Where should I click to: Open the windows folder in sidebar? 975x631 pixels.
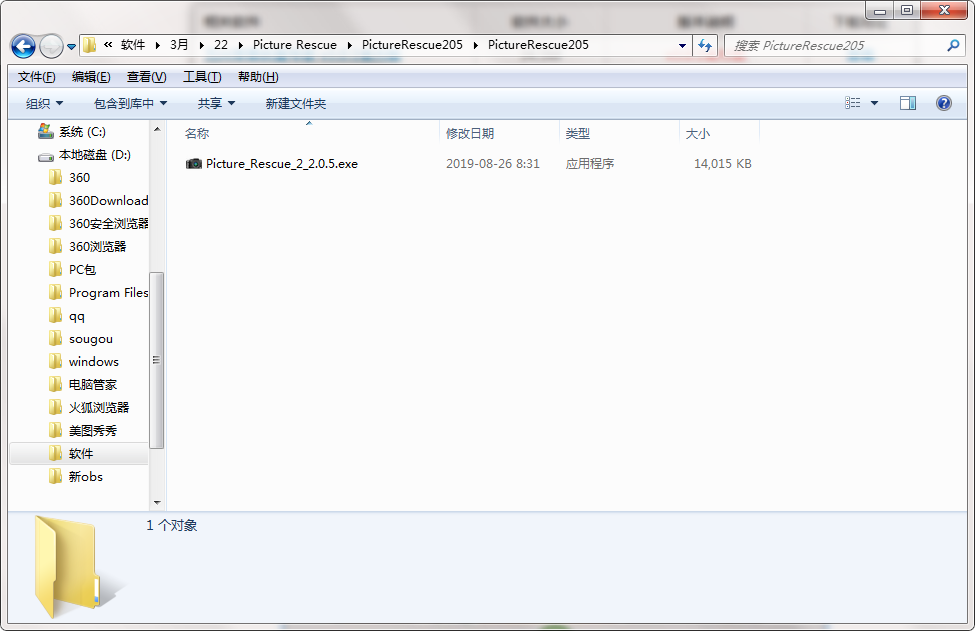click(x=93, y=362)
